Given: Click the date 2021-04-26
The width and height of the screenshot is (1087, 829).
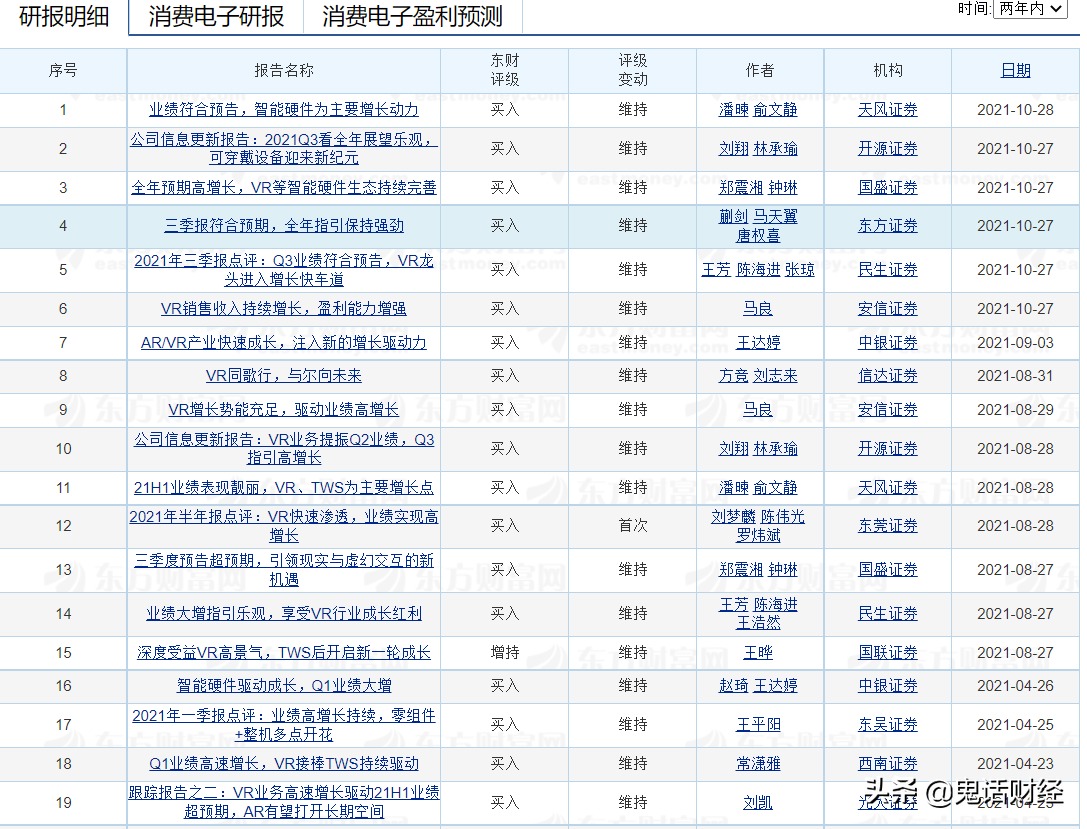Looking at the screenshot, I should coord(1016,686).
